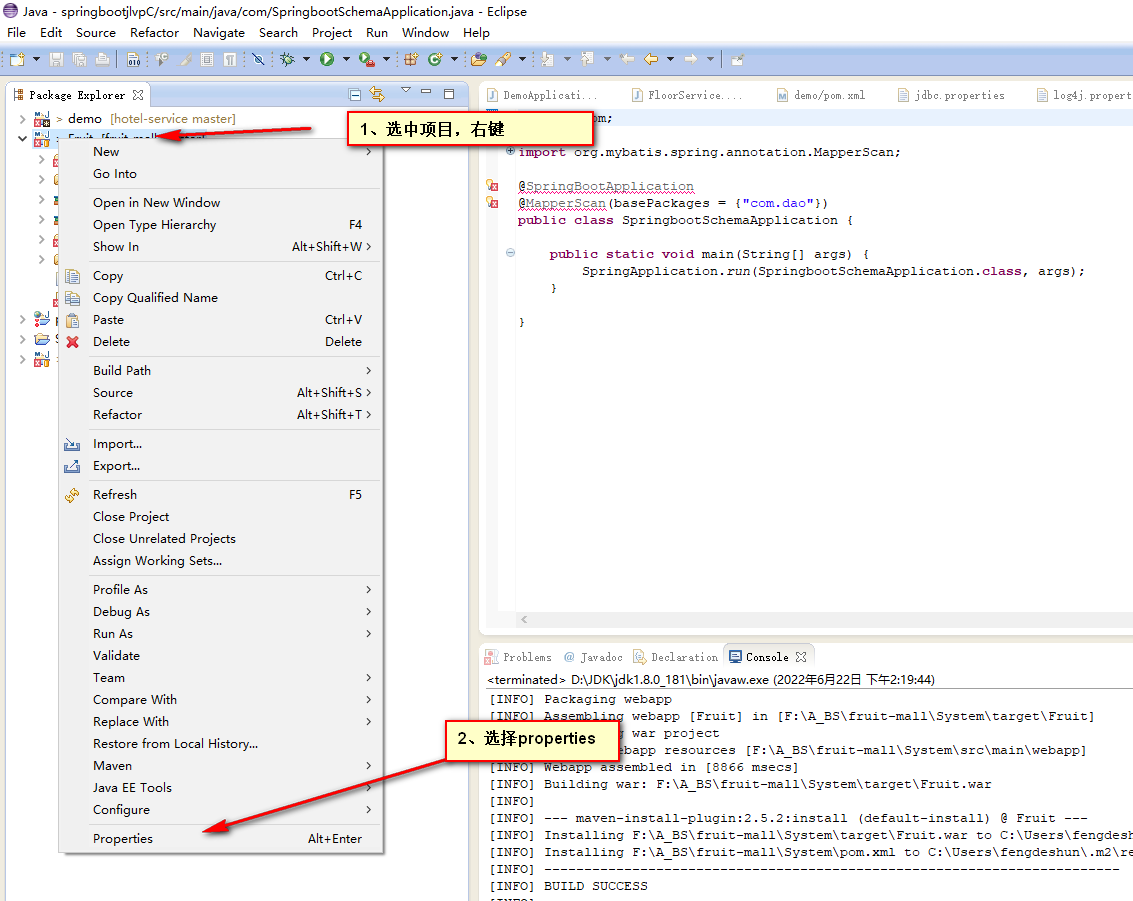Open the jdbc.properties editor tab

(952, 95)
